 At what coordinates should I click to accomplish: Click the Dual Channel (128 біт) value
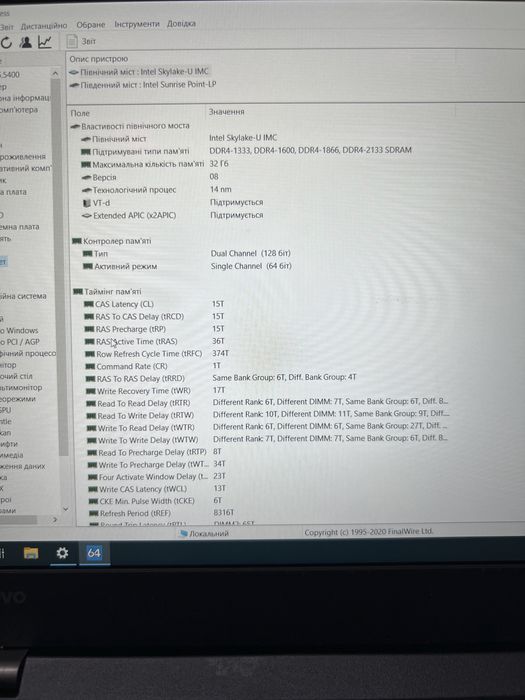point(250,253)
